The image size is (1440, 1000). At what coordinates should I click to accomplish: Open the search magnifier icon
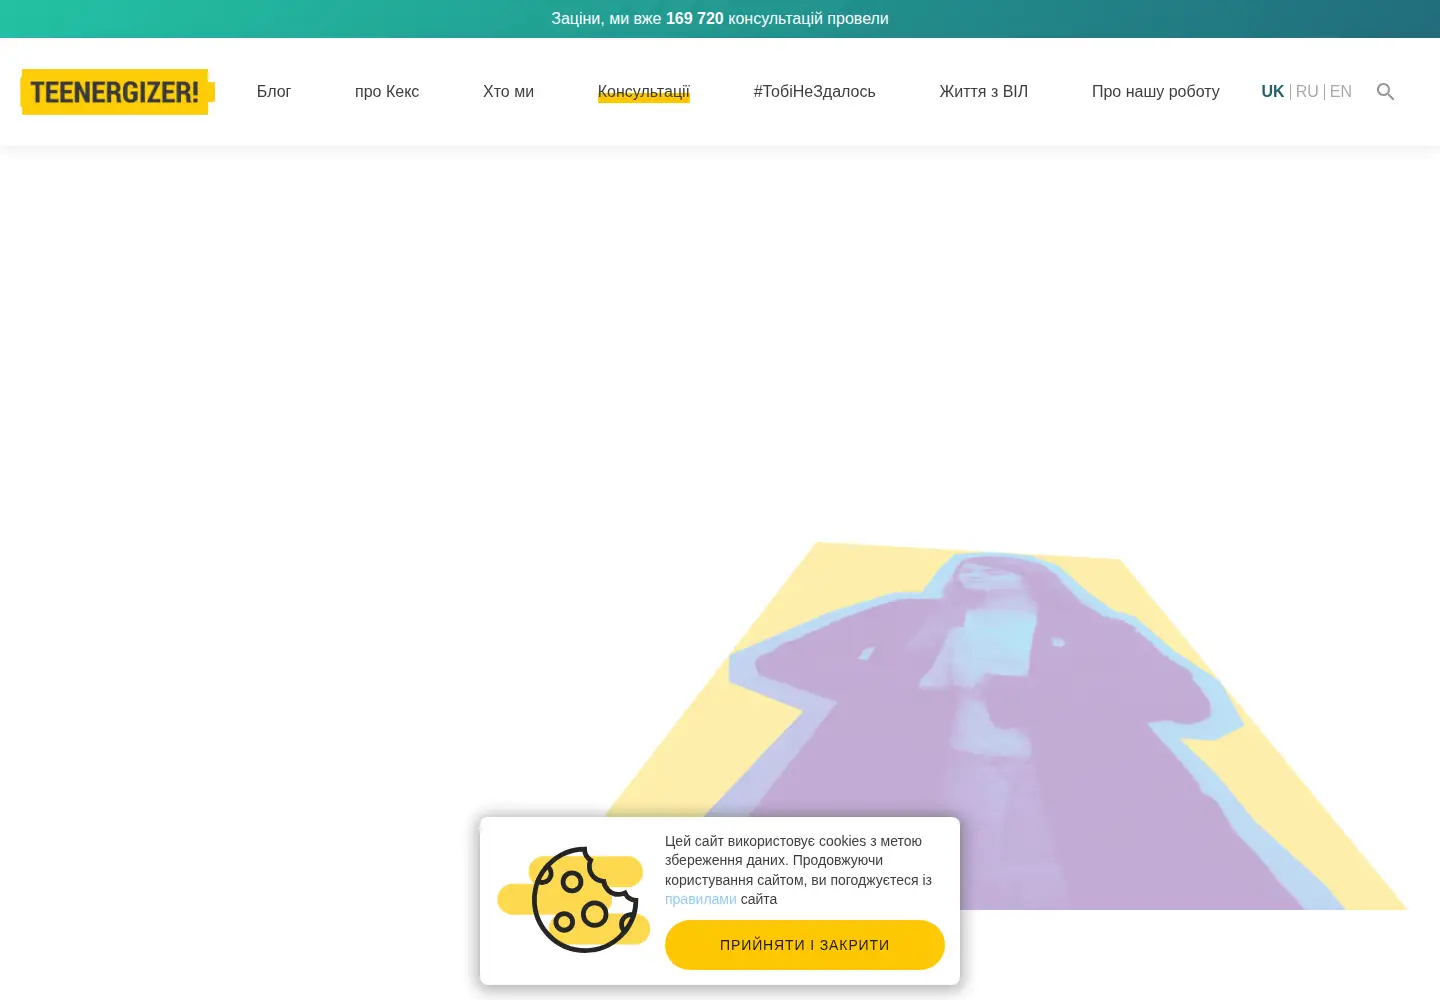(1385, 92)
